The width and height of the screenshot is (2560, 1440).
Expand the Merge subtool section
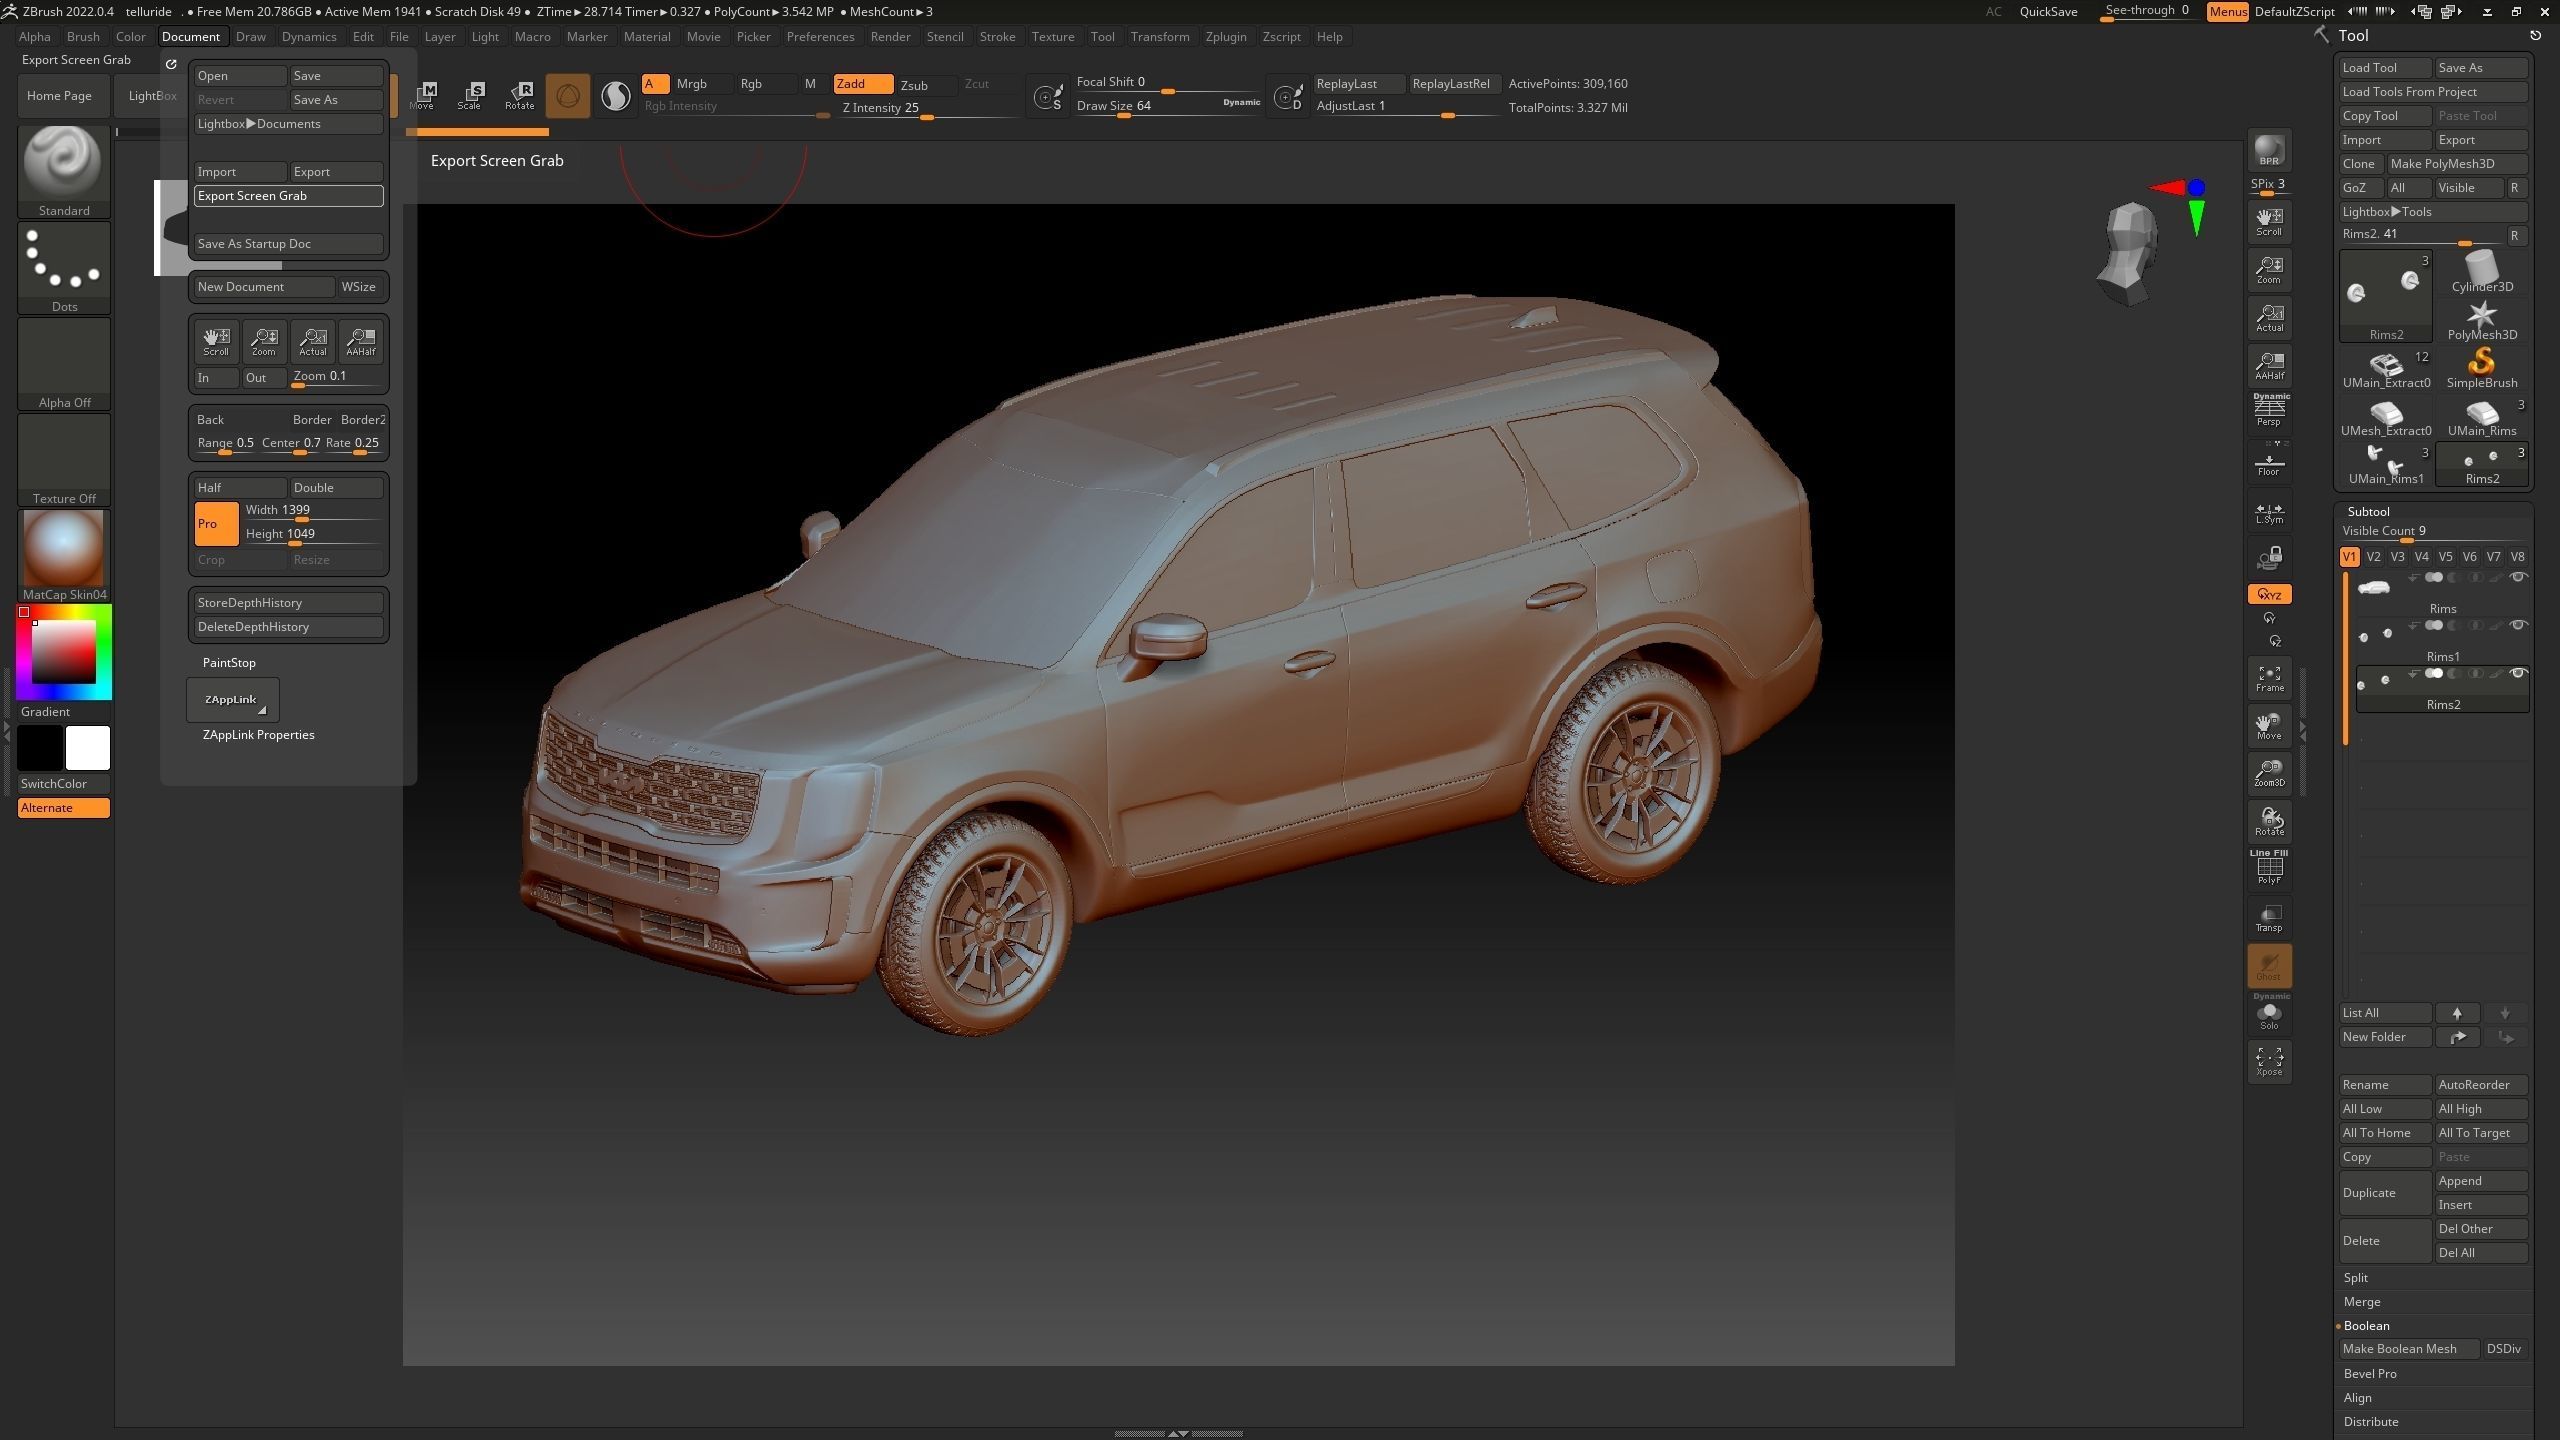pyautogui.click(x=2362, y=1302)
